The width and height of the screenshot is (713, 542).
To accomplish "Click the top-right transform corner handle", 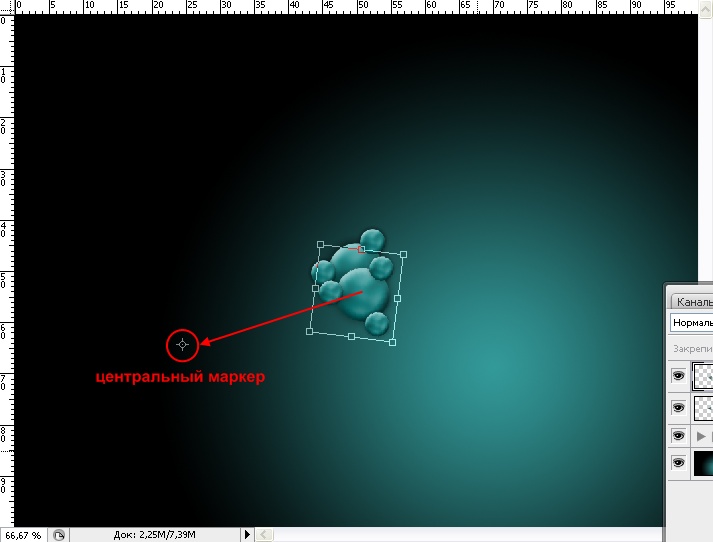I will coord(403,255).
